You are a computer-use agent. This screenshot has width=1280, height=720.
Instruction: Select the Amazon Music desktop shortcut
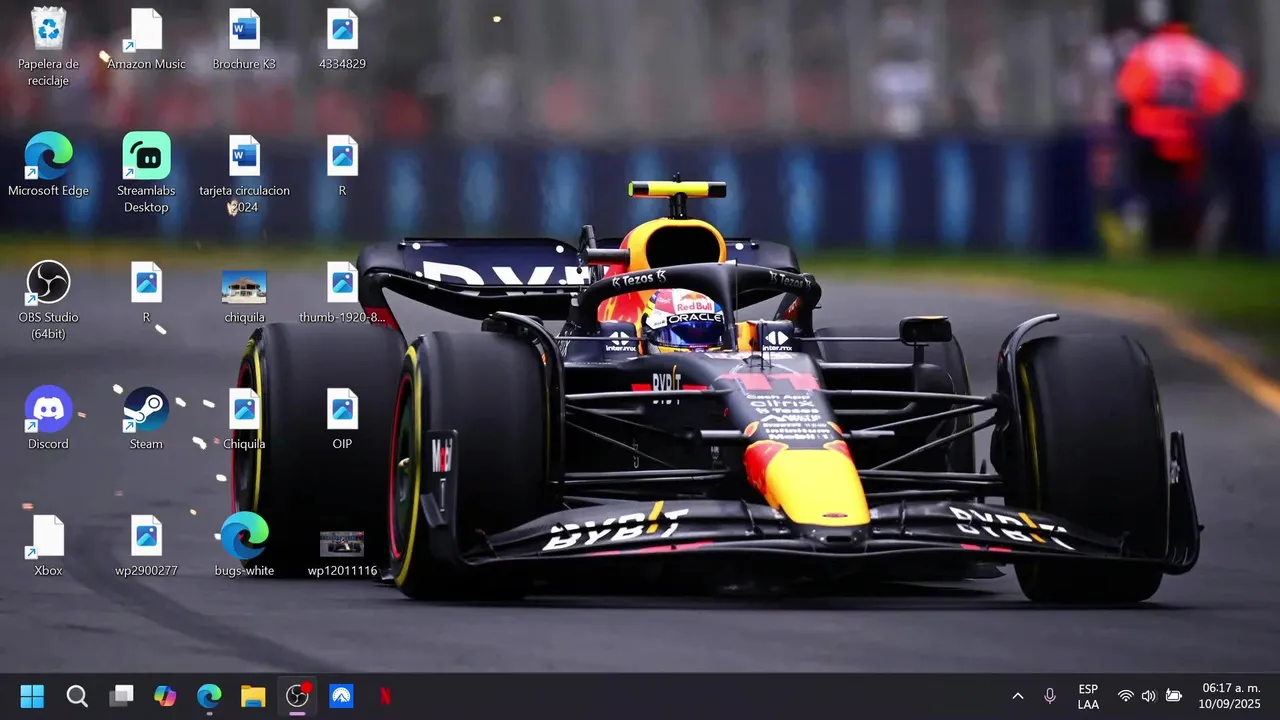click(x=146, y=40)
